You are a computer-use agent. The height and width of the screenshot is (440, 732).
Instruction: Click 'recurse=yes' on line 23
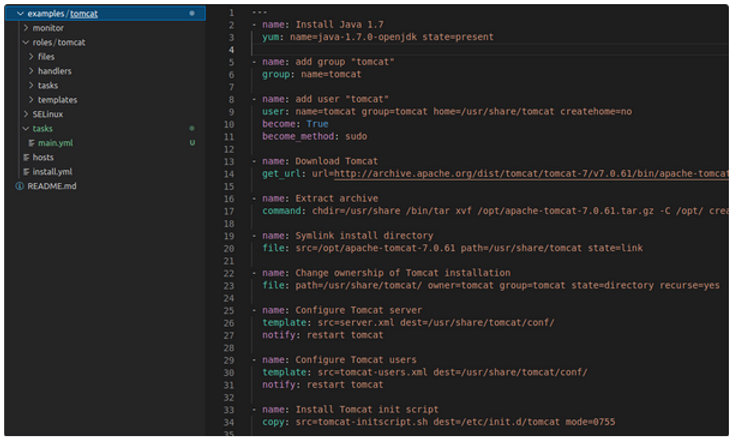click(x=690, y=285)
